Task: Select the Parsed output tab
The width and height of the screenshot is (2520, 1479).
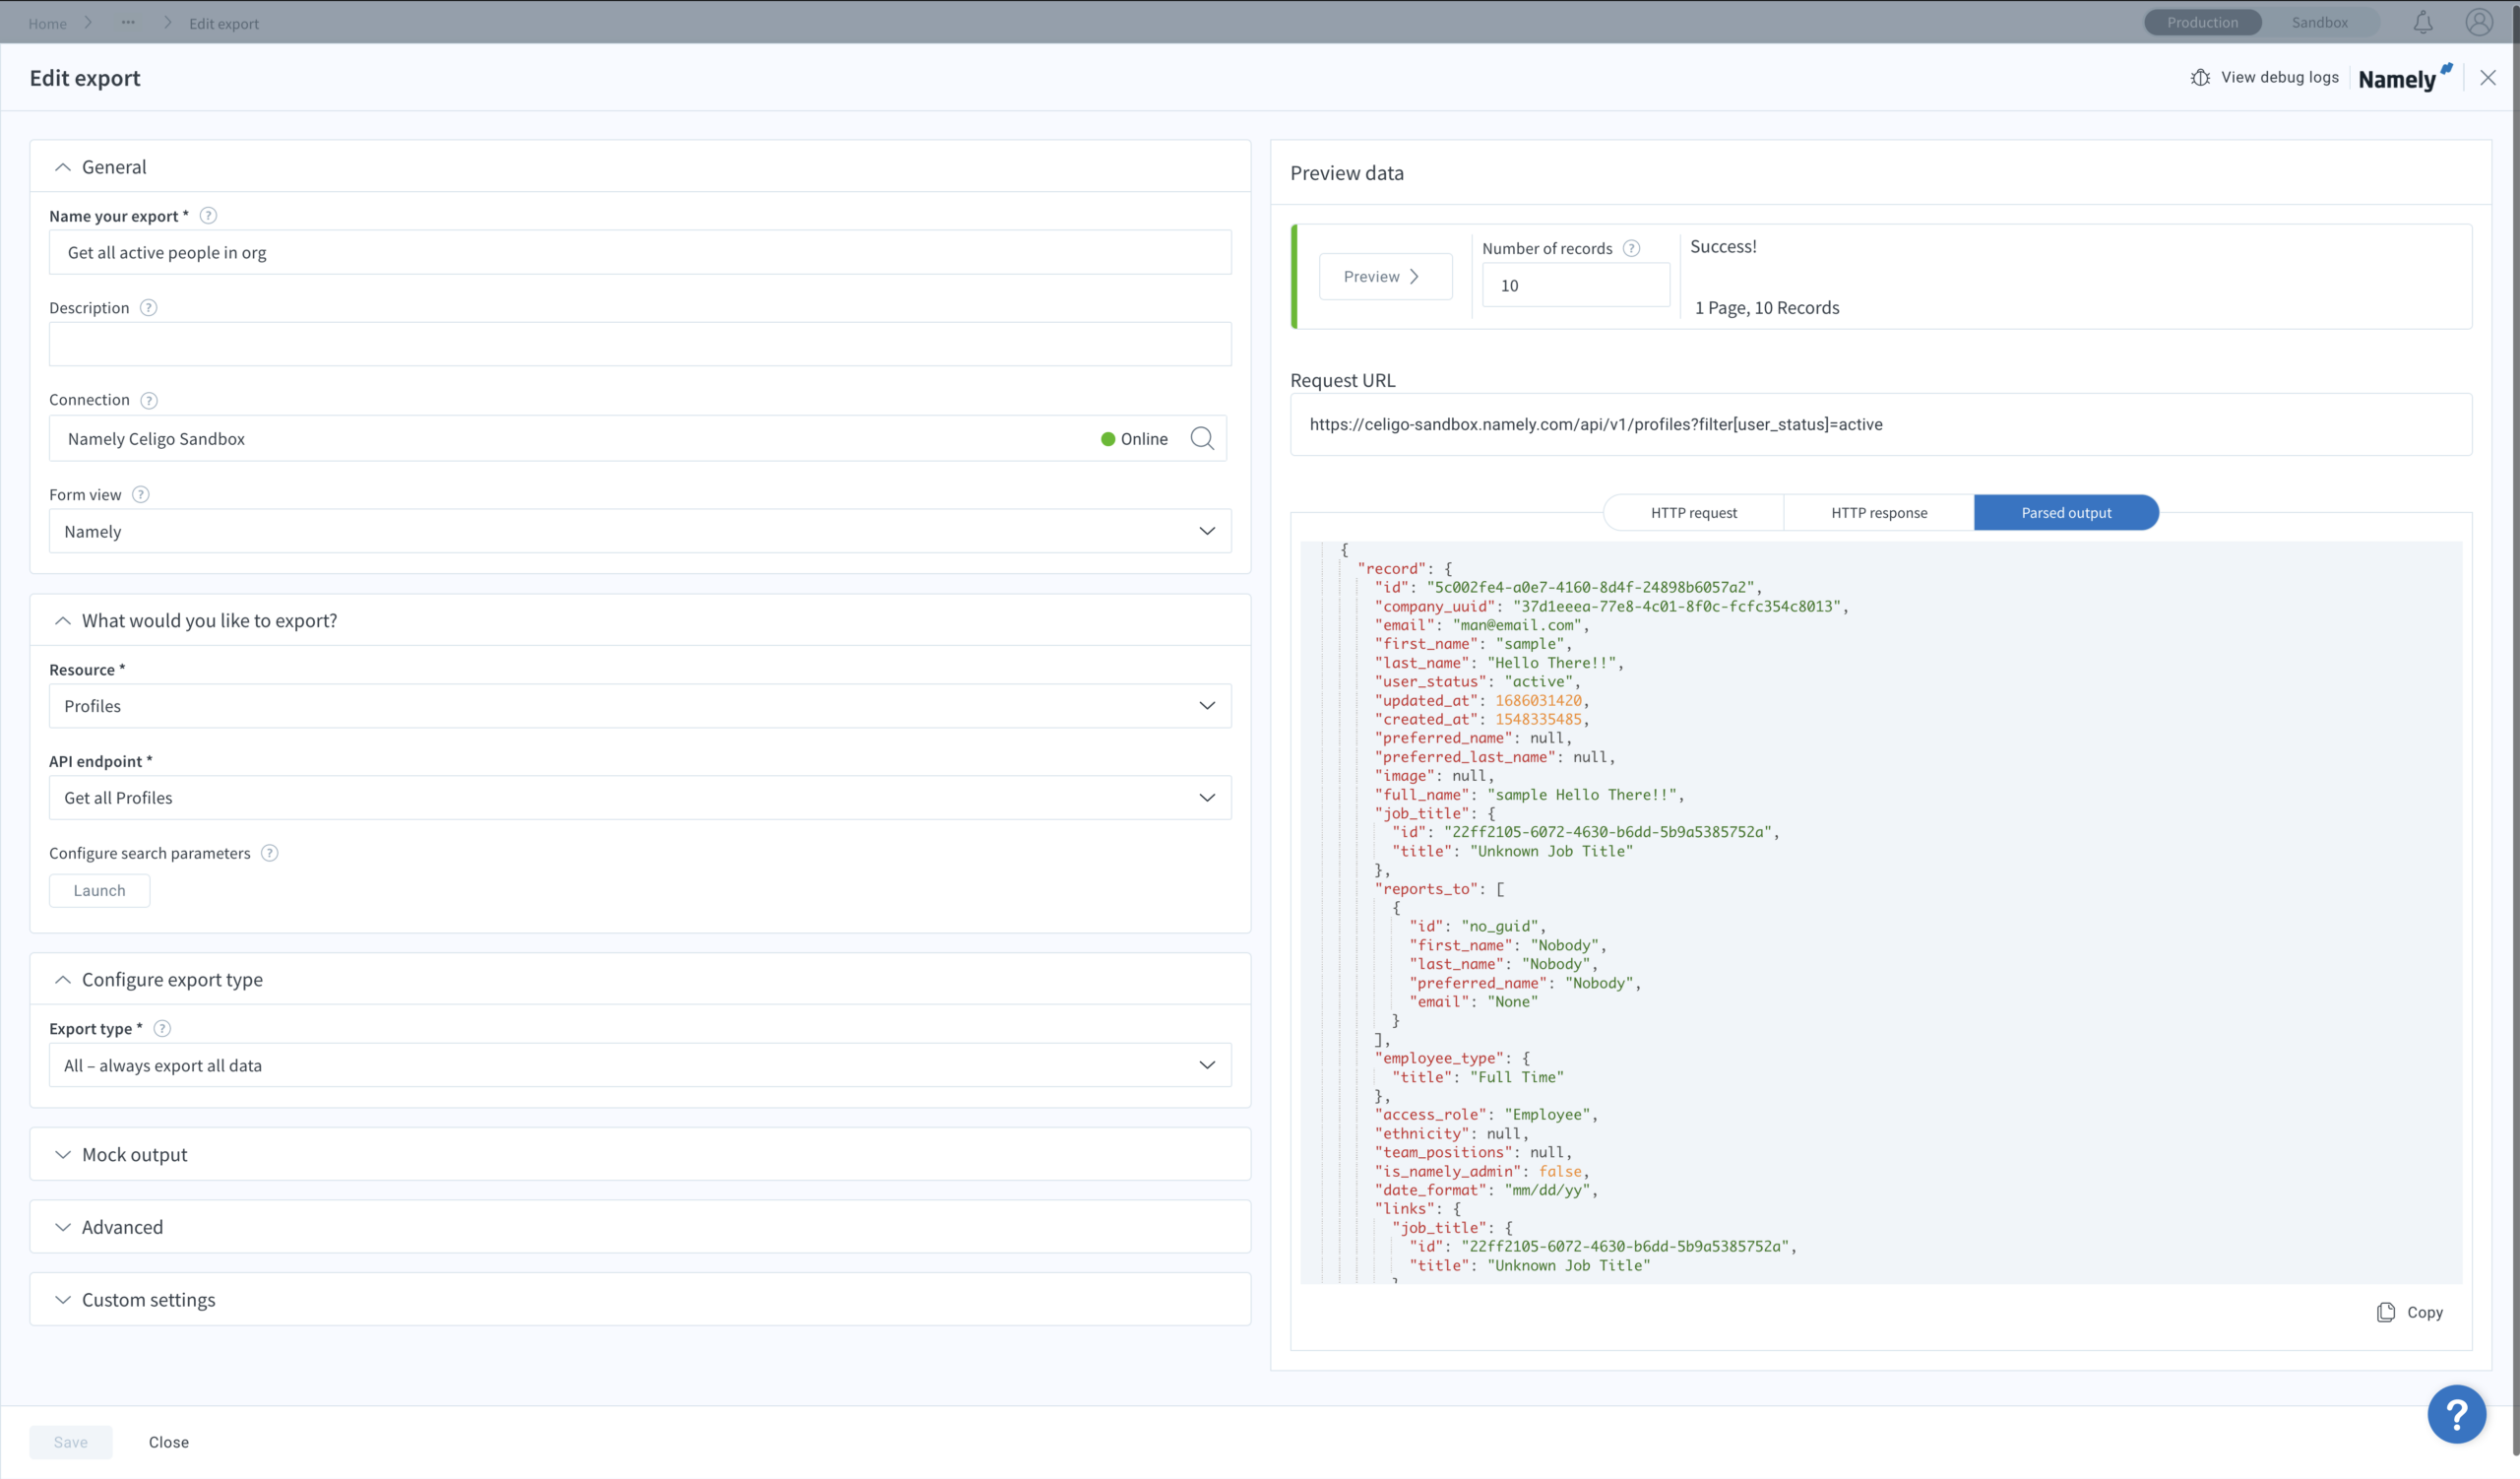Action: (2066, 513)
